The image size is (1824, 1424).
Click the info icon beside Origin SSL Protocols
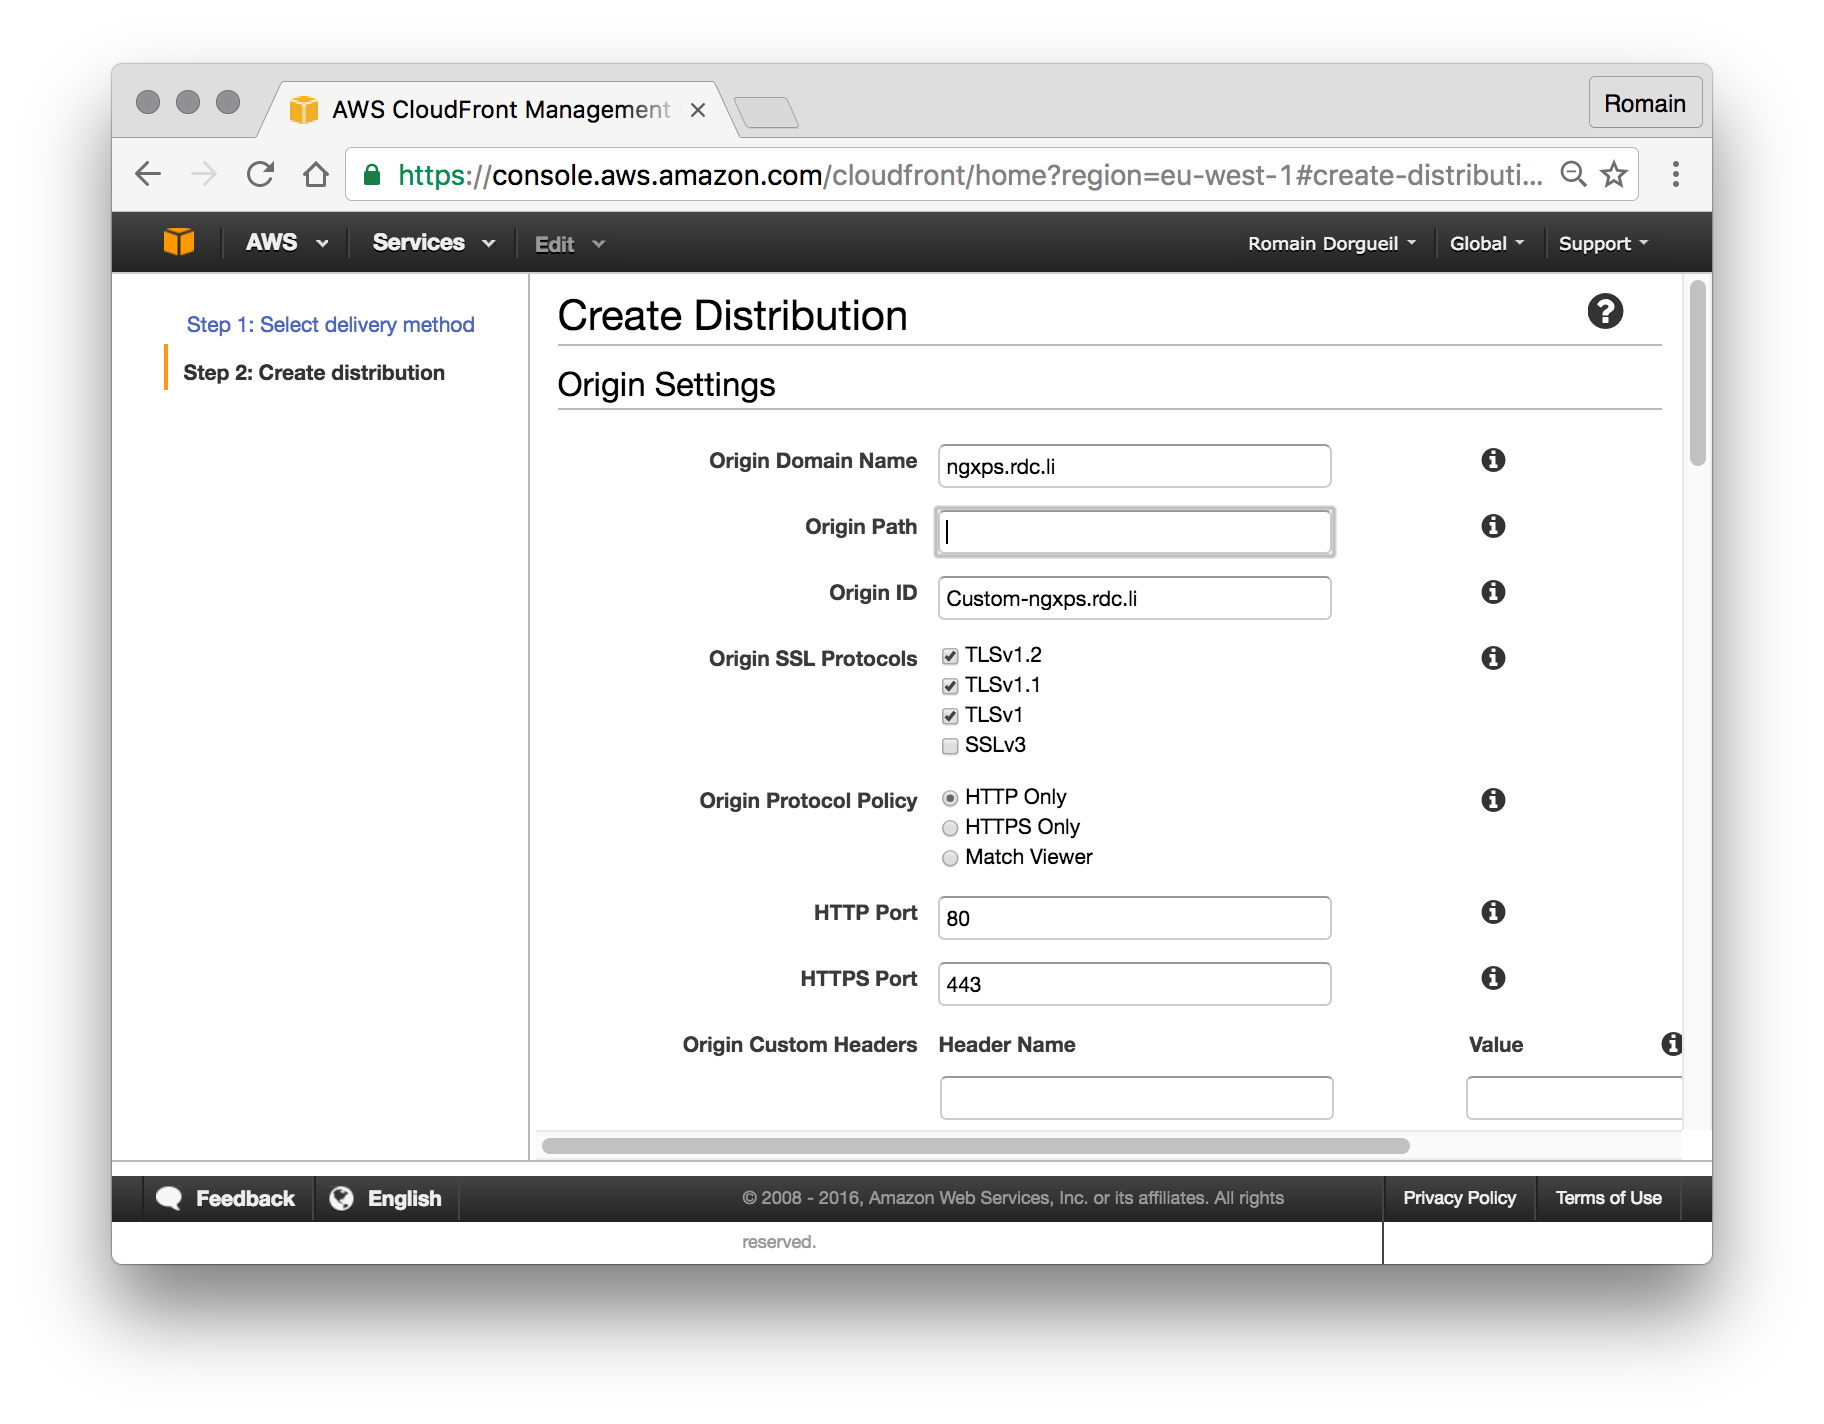(x=1493, y=658)
